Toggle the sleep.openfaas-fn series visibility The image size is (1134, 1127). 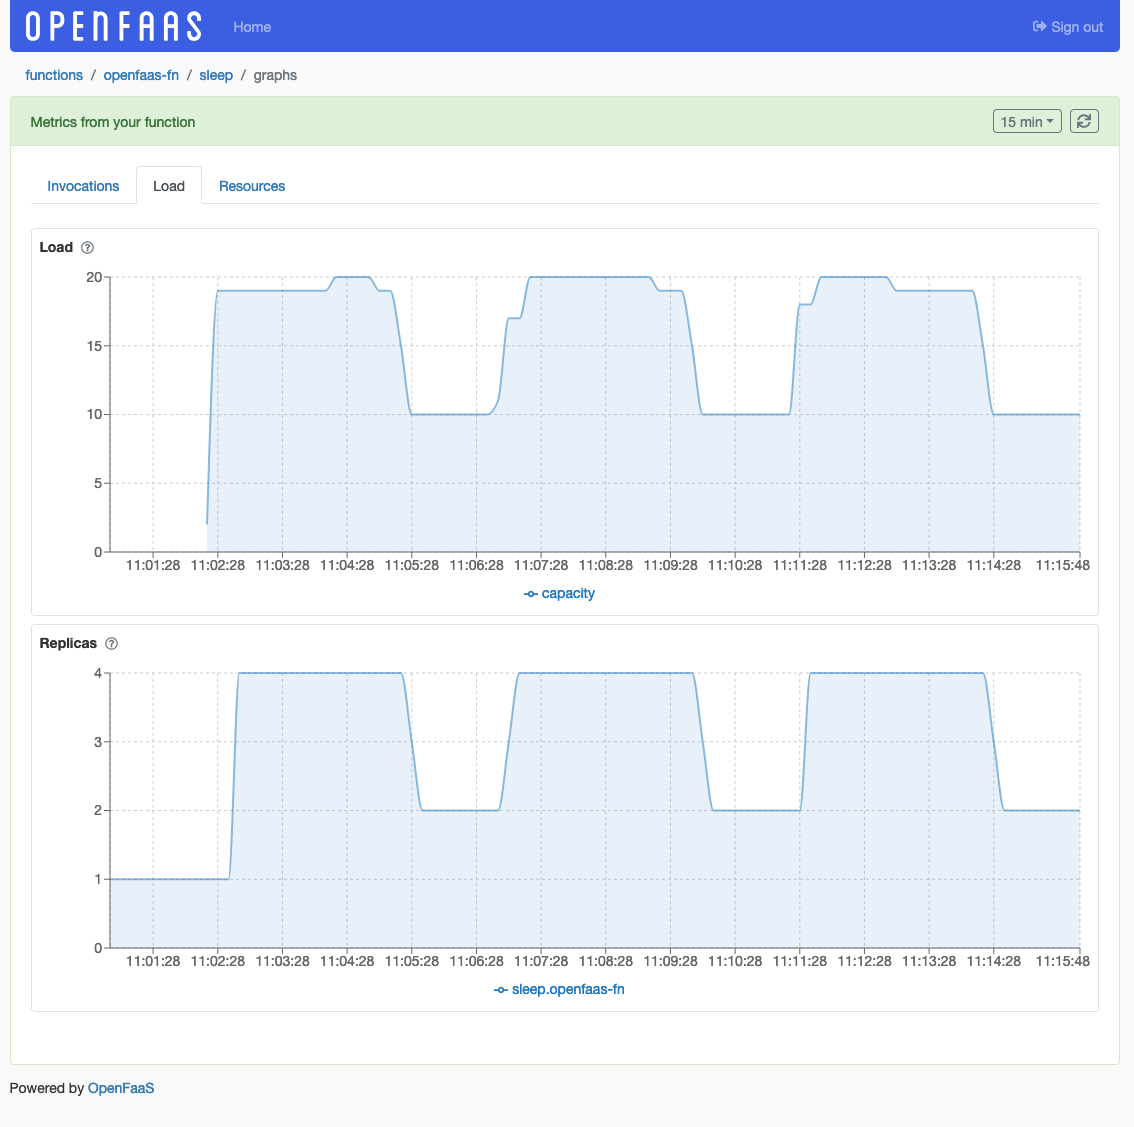[567, 989]
